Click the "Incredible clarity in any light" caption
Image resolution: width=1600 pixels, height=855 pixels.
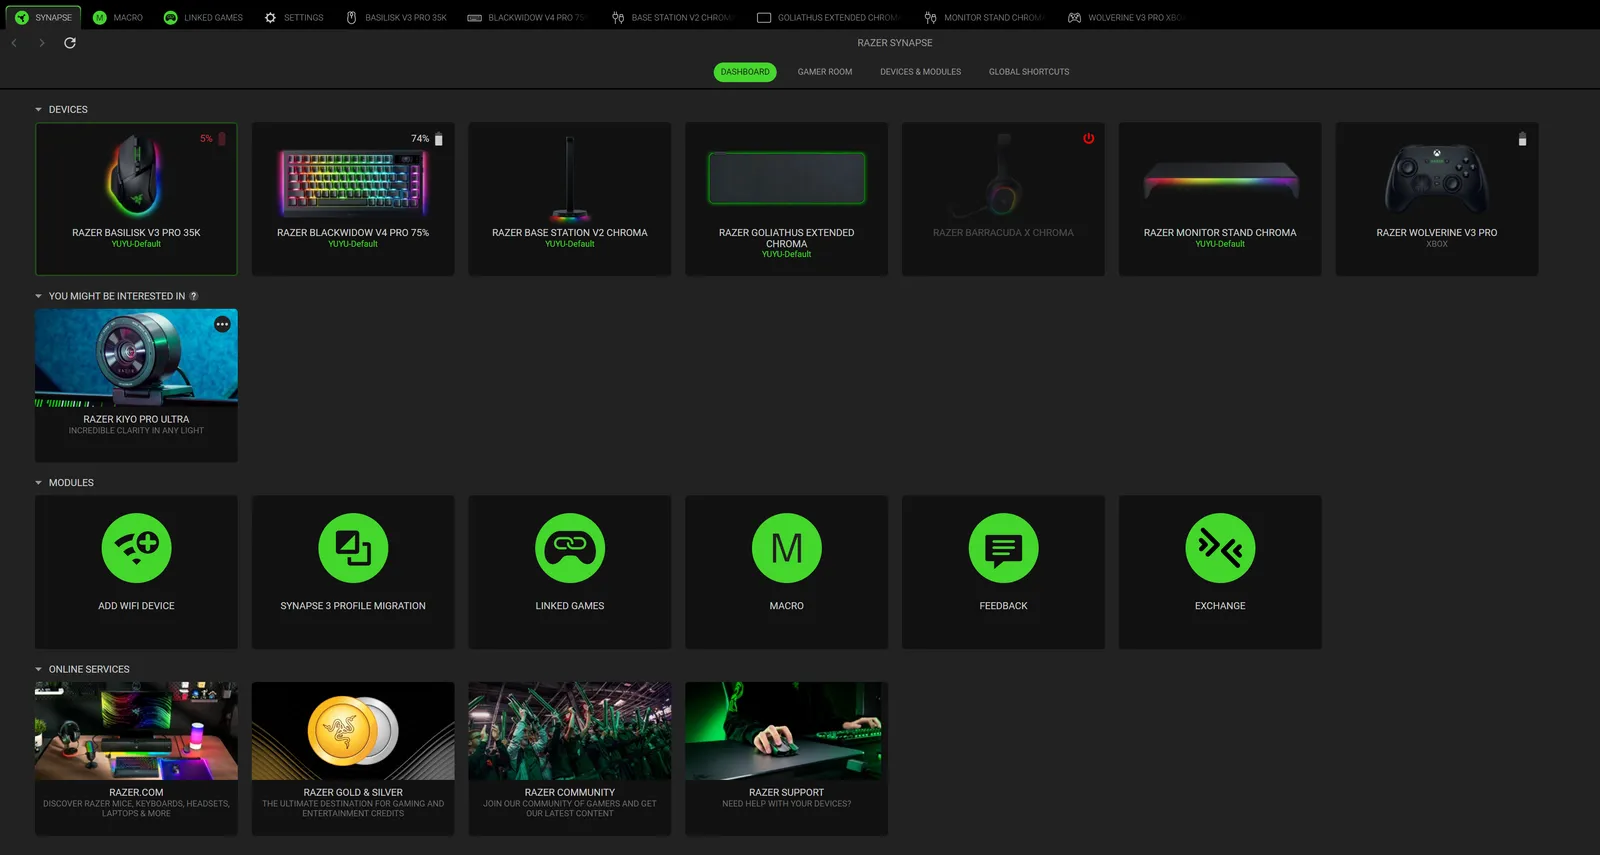coord(136,431)
